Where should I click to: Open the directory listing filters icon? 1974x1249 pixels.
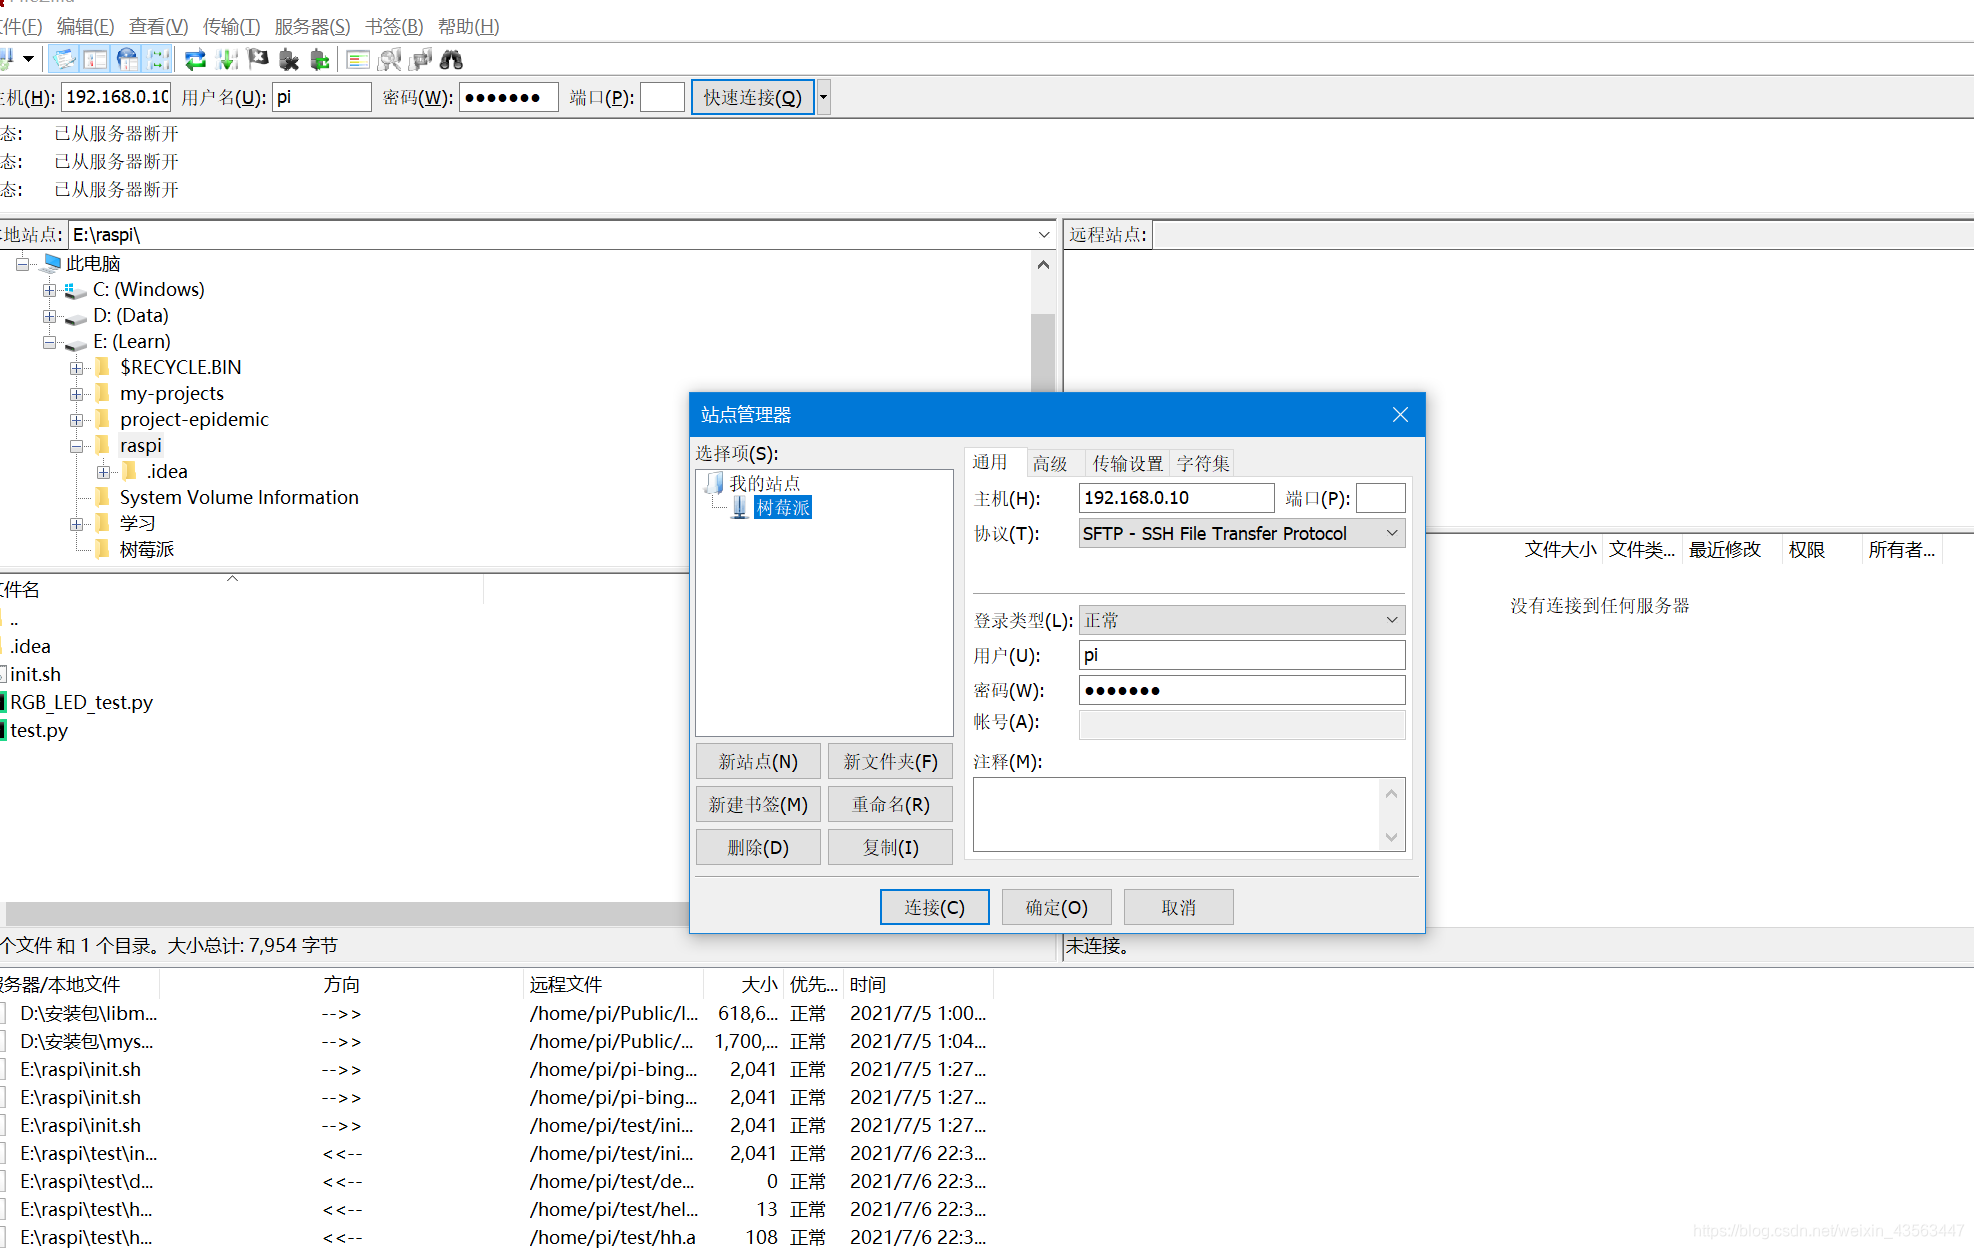pyautogui.click(x=358, y=60)
